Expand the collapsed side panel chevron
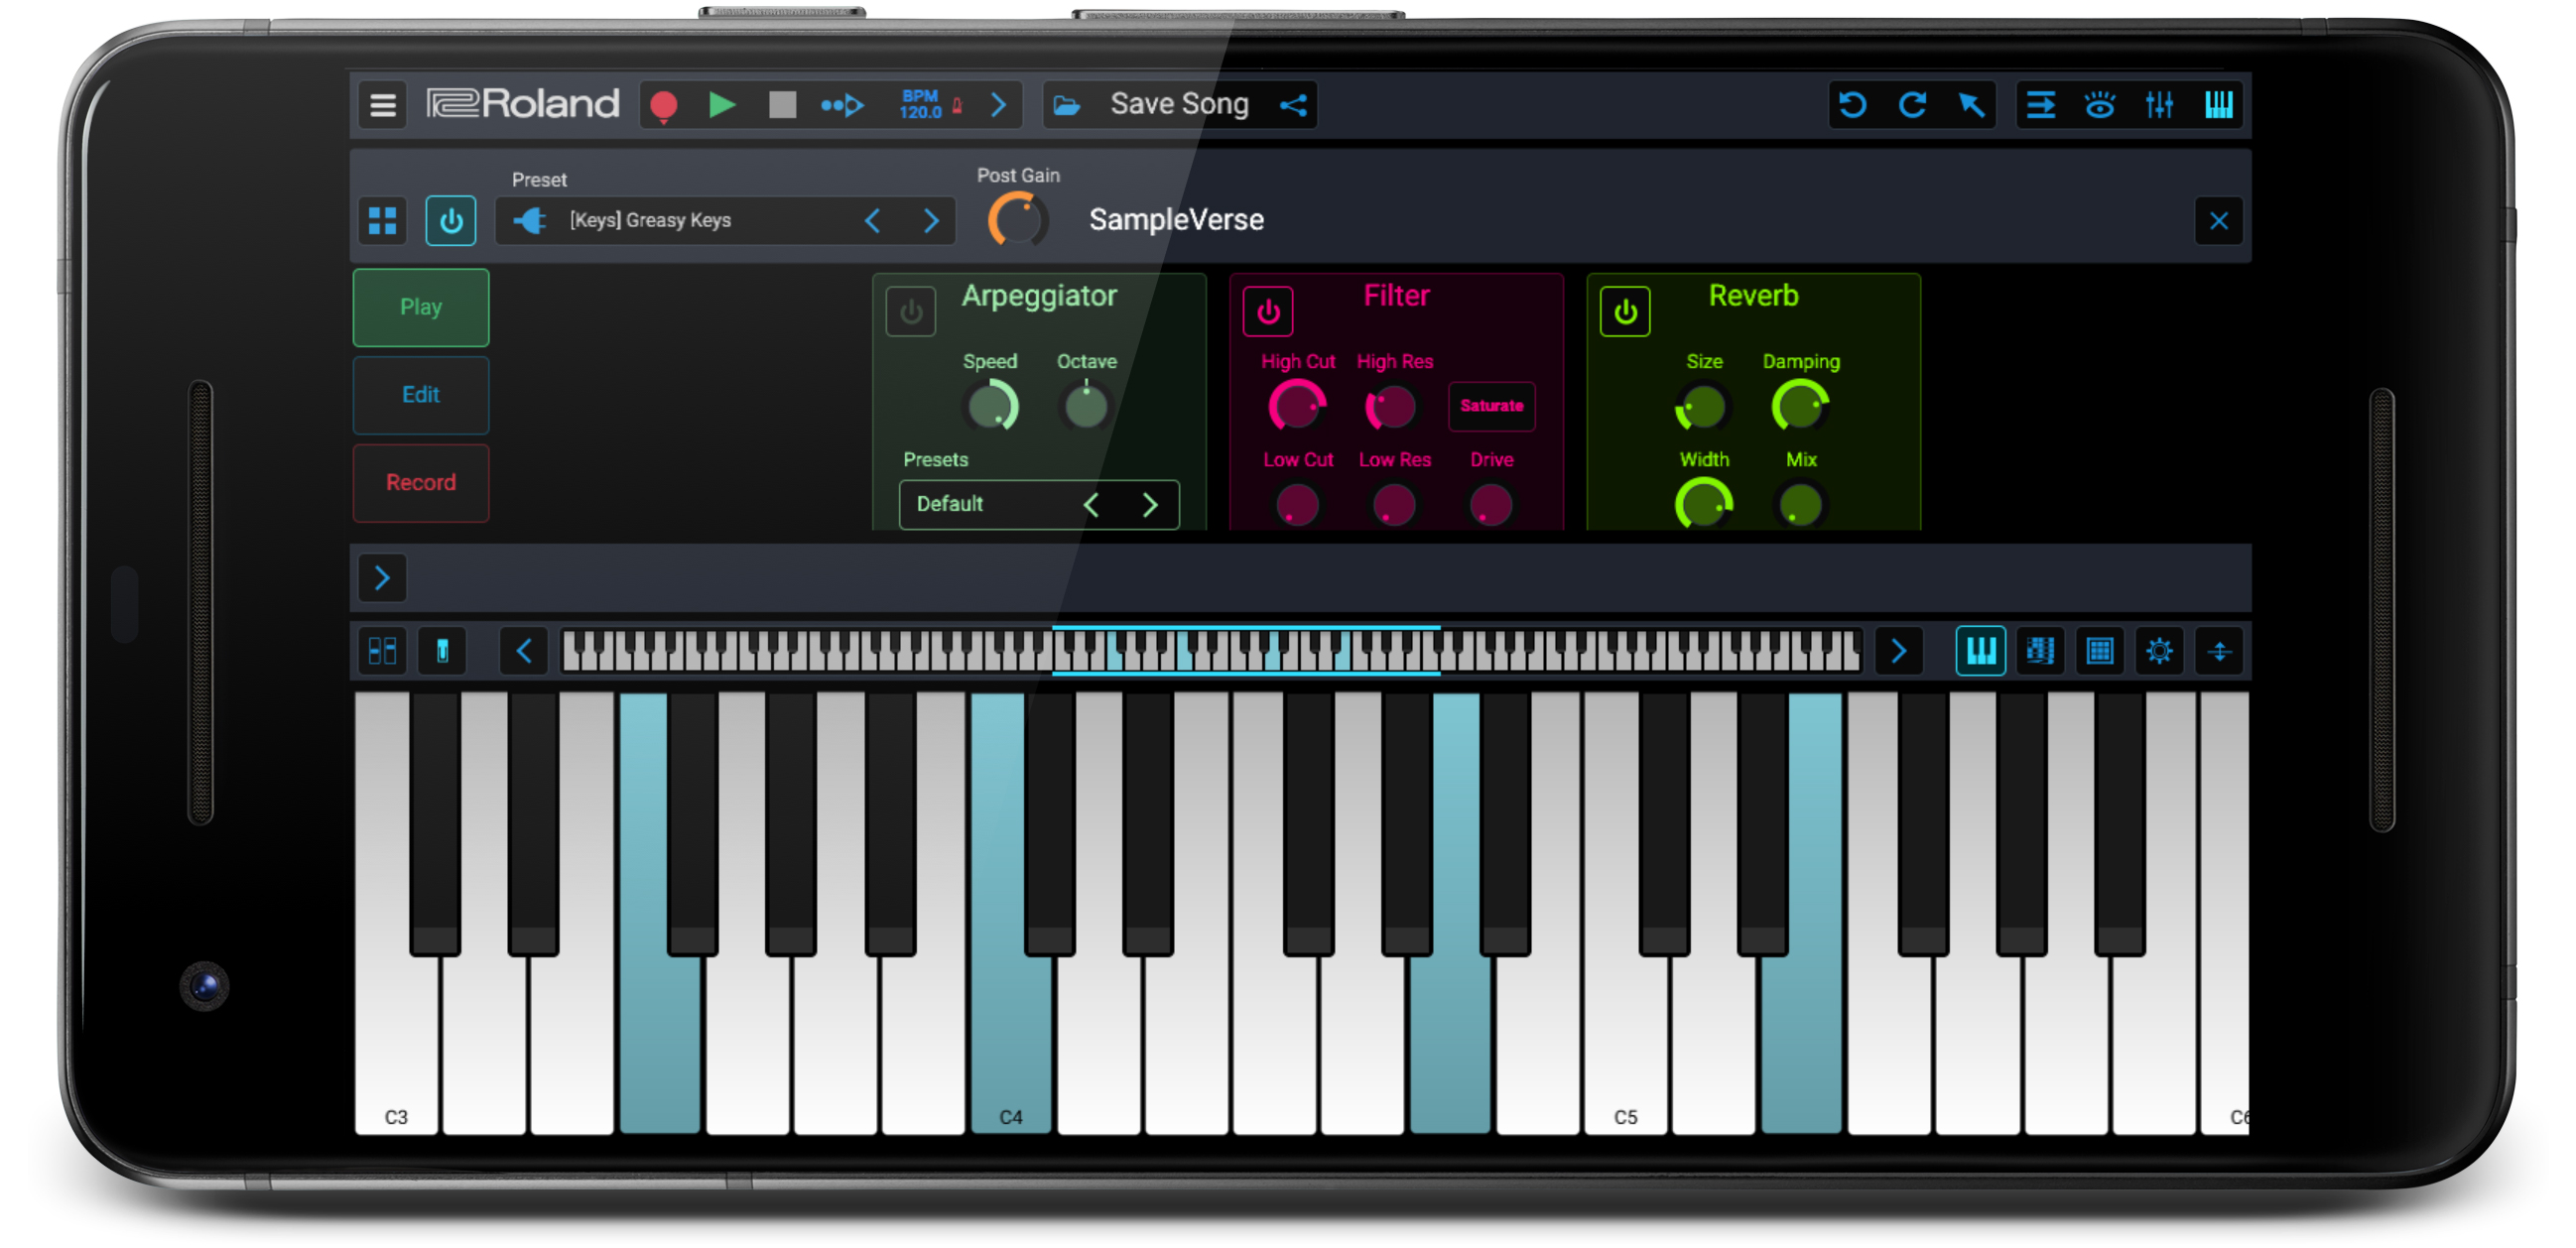Image resolution: width=2576 pixels, height=1248 pixels. pos(381,578)
